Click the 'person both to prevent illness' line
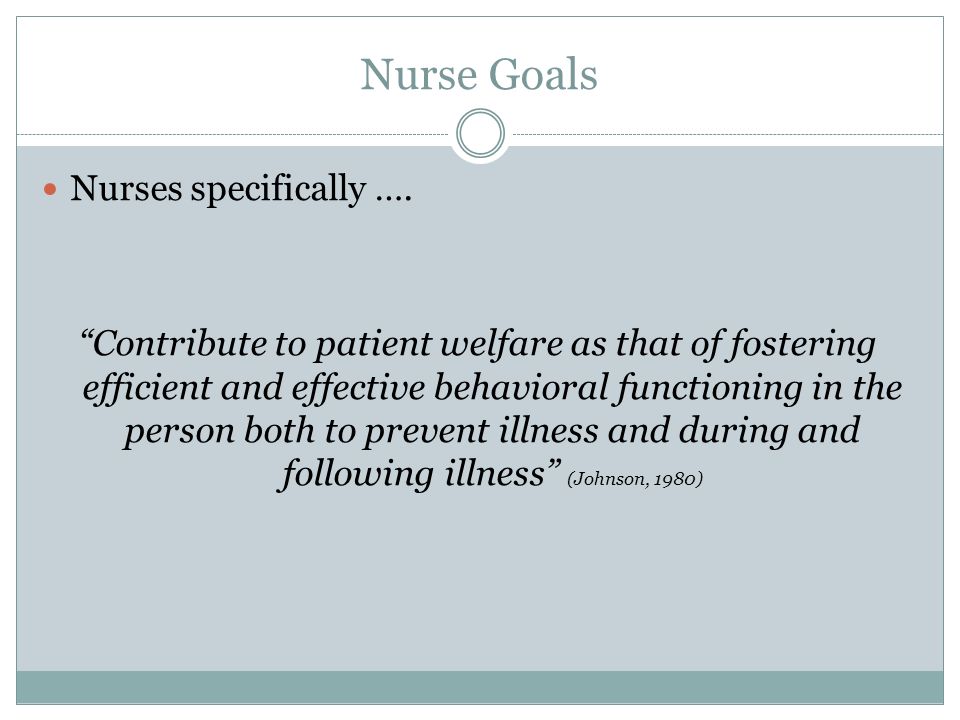960x720 pixels. coord(492,430)
